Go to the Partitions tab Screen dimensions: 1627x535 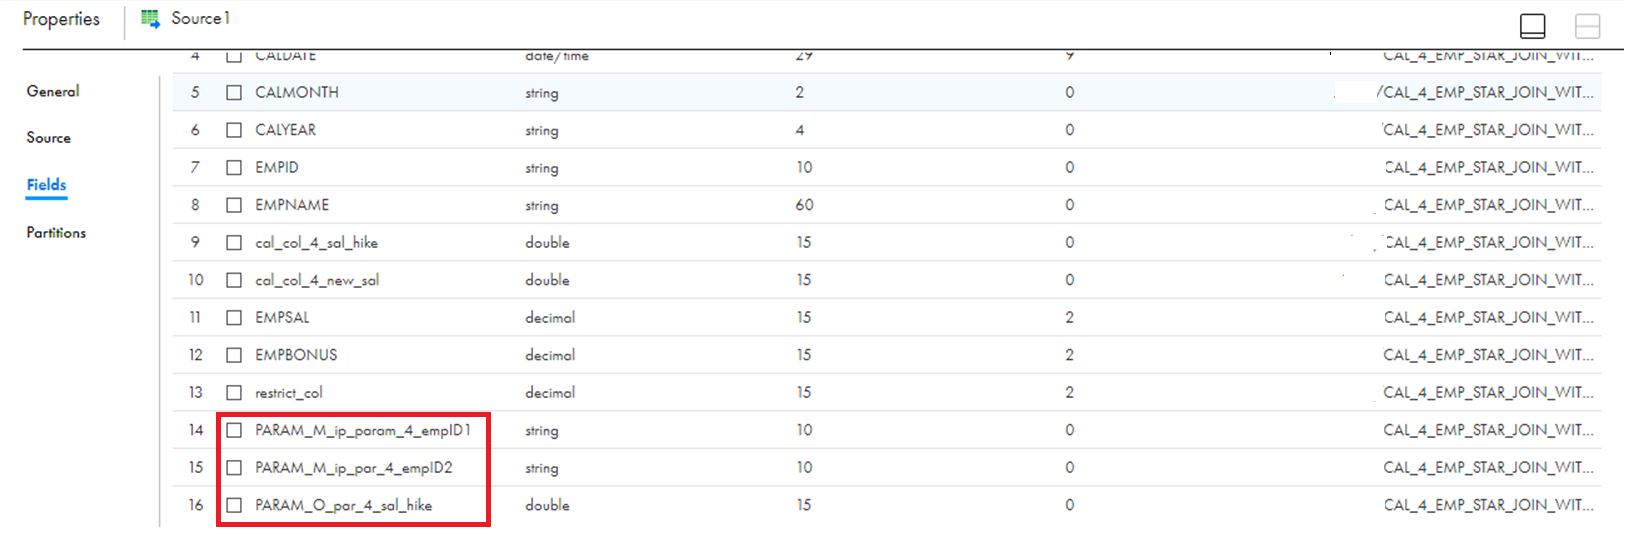coord(56,232)
